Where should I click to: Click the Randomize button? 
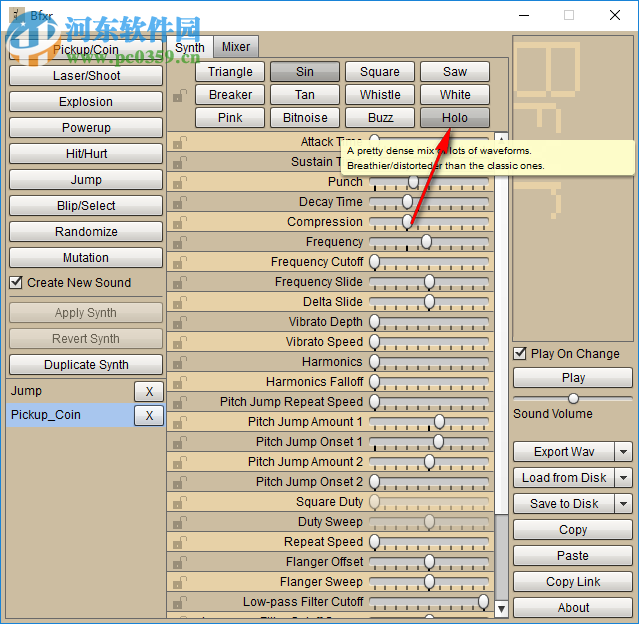click(86, 232)
